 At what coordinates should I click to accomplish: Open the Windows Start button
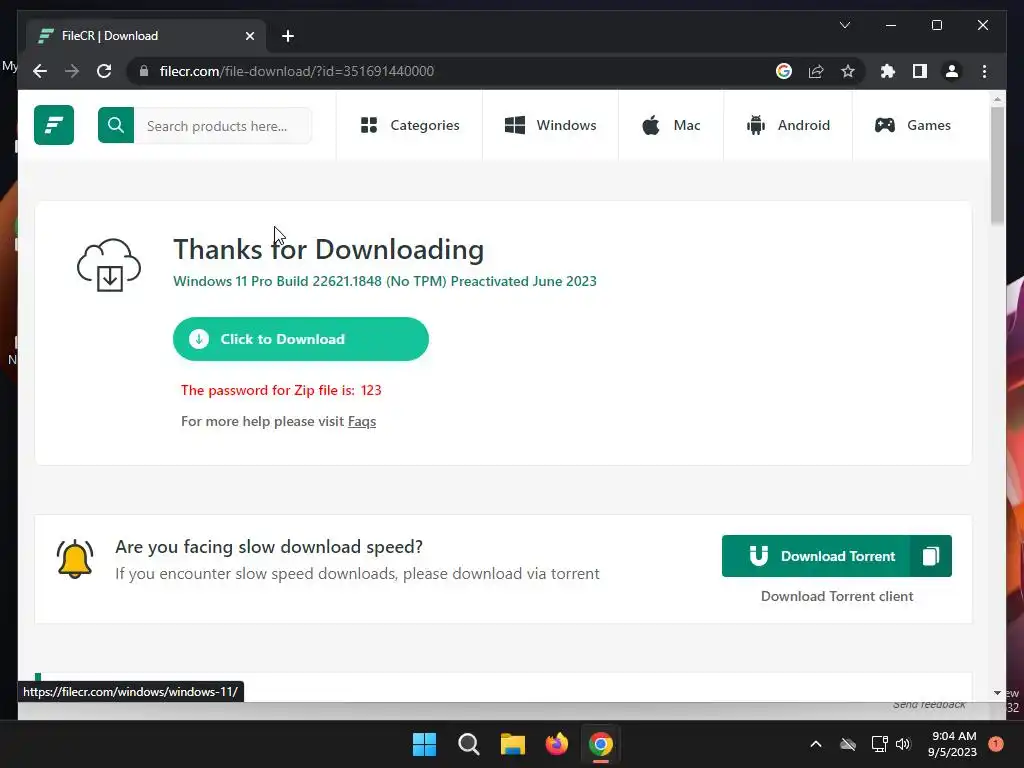424,744
